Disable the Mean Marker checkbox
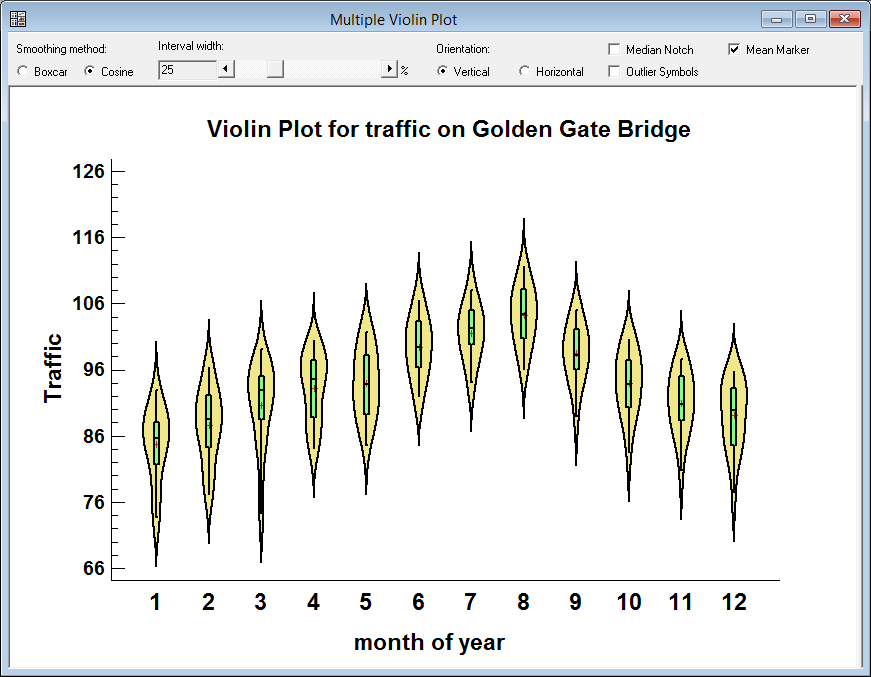 point(733,48)
